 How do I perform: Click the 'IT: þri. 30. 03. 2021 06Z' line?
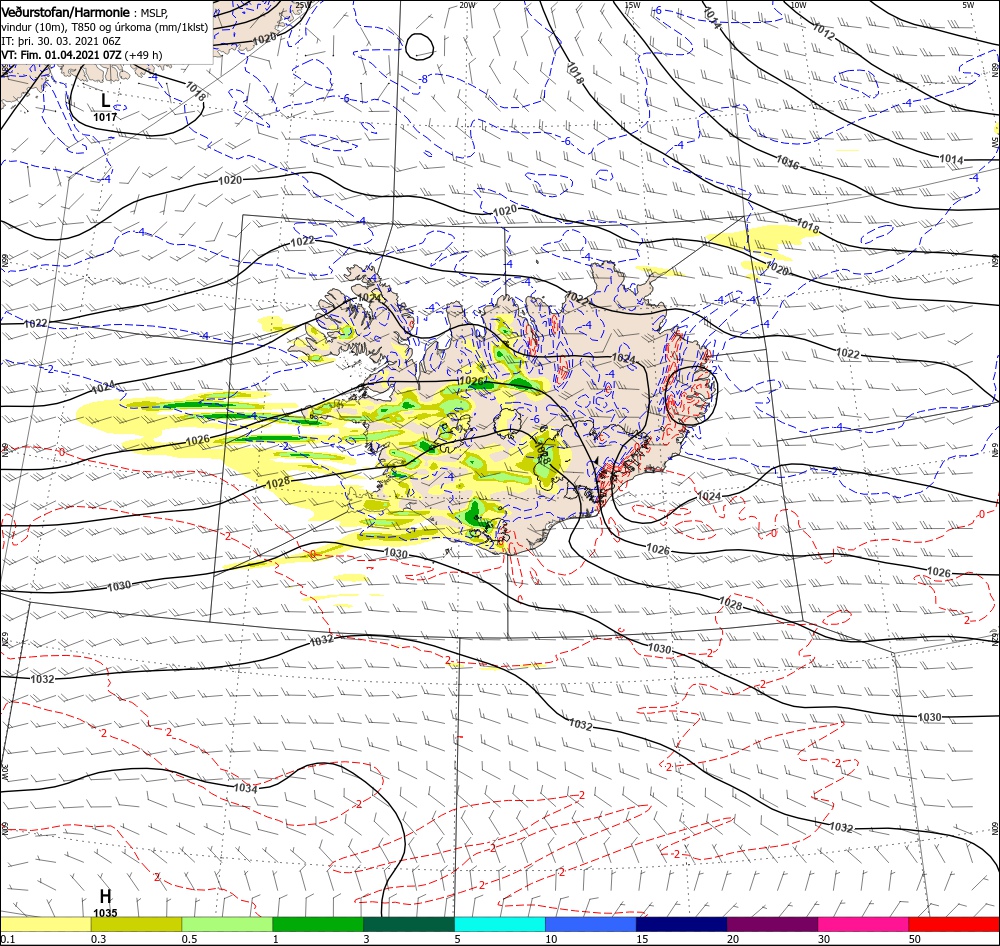[x=61, y=41]
